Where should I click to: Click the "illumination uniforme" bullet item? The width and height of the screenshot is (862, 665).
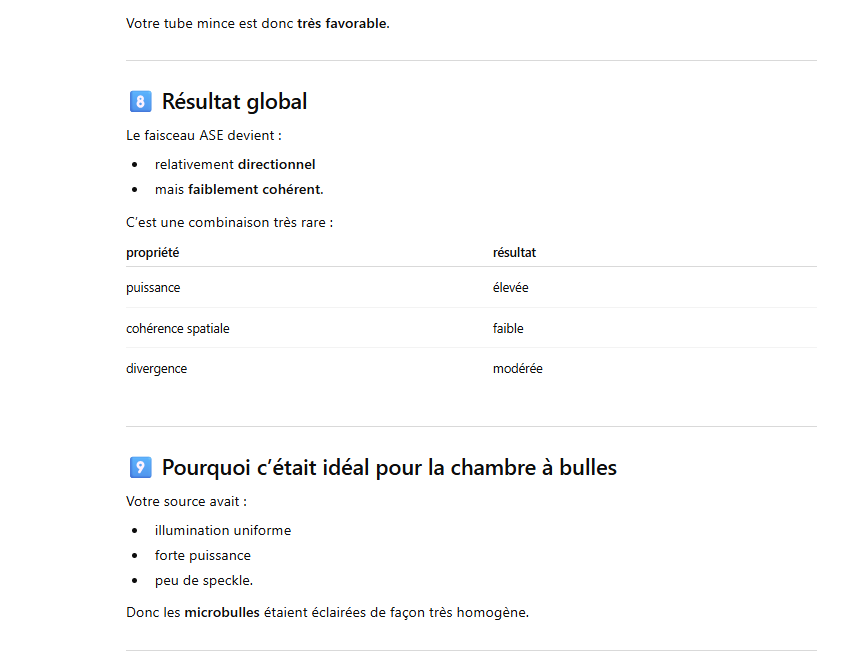222,530
